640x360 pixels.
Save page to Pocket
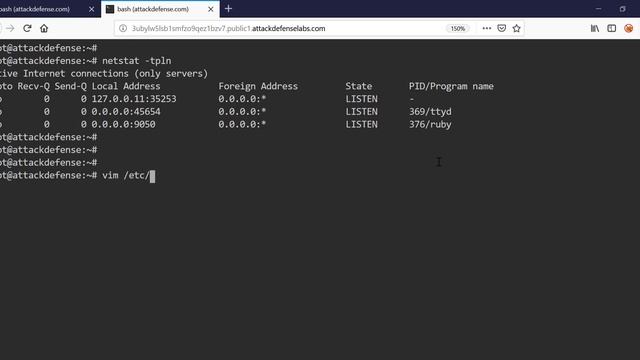pyautogui.click(x=502, y=28)
